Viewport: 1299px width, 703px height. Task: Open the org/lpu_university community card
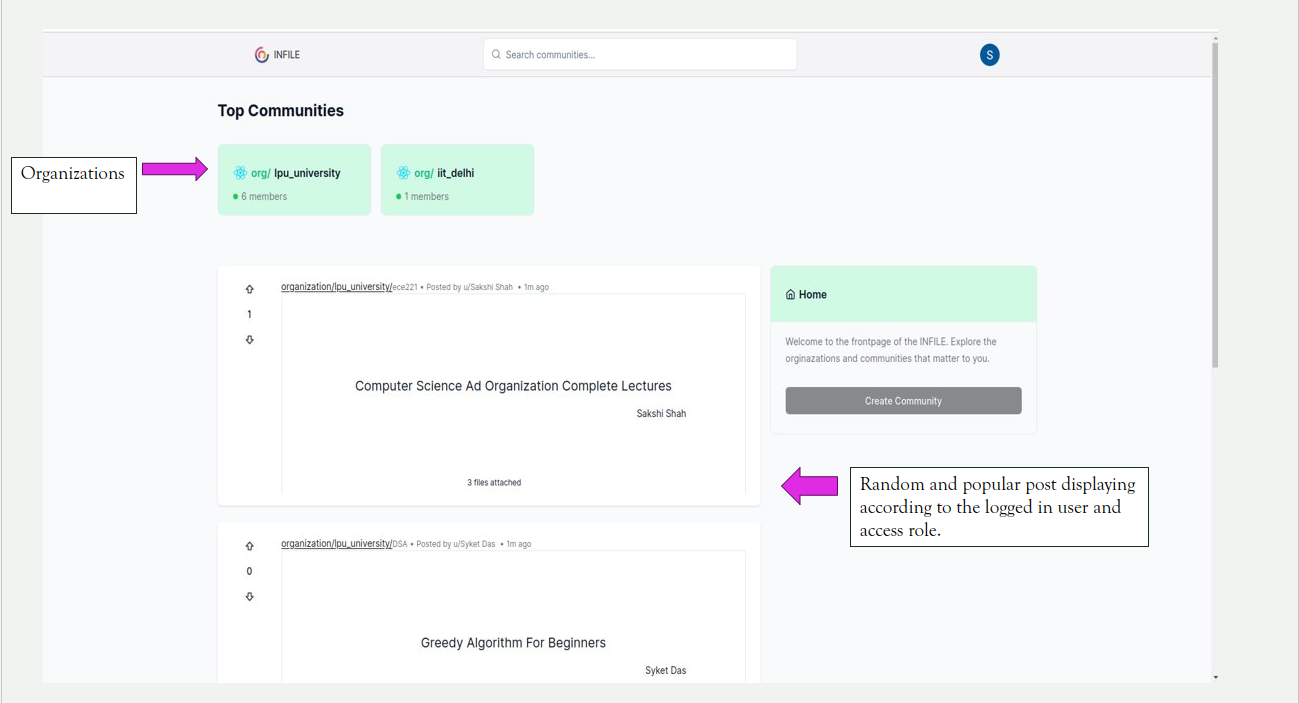(294, 179)
